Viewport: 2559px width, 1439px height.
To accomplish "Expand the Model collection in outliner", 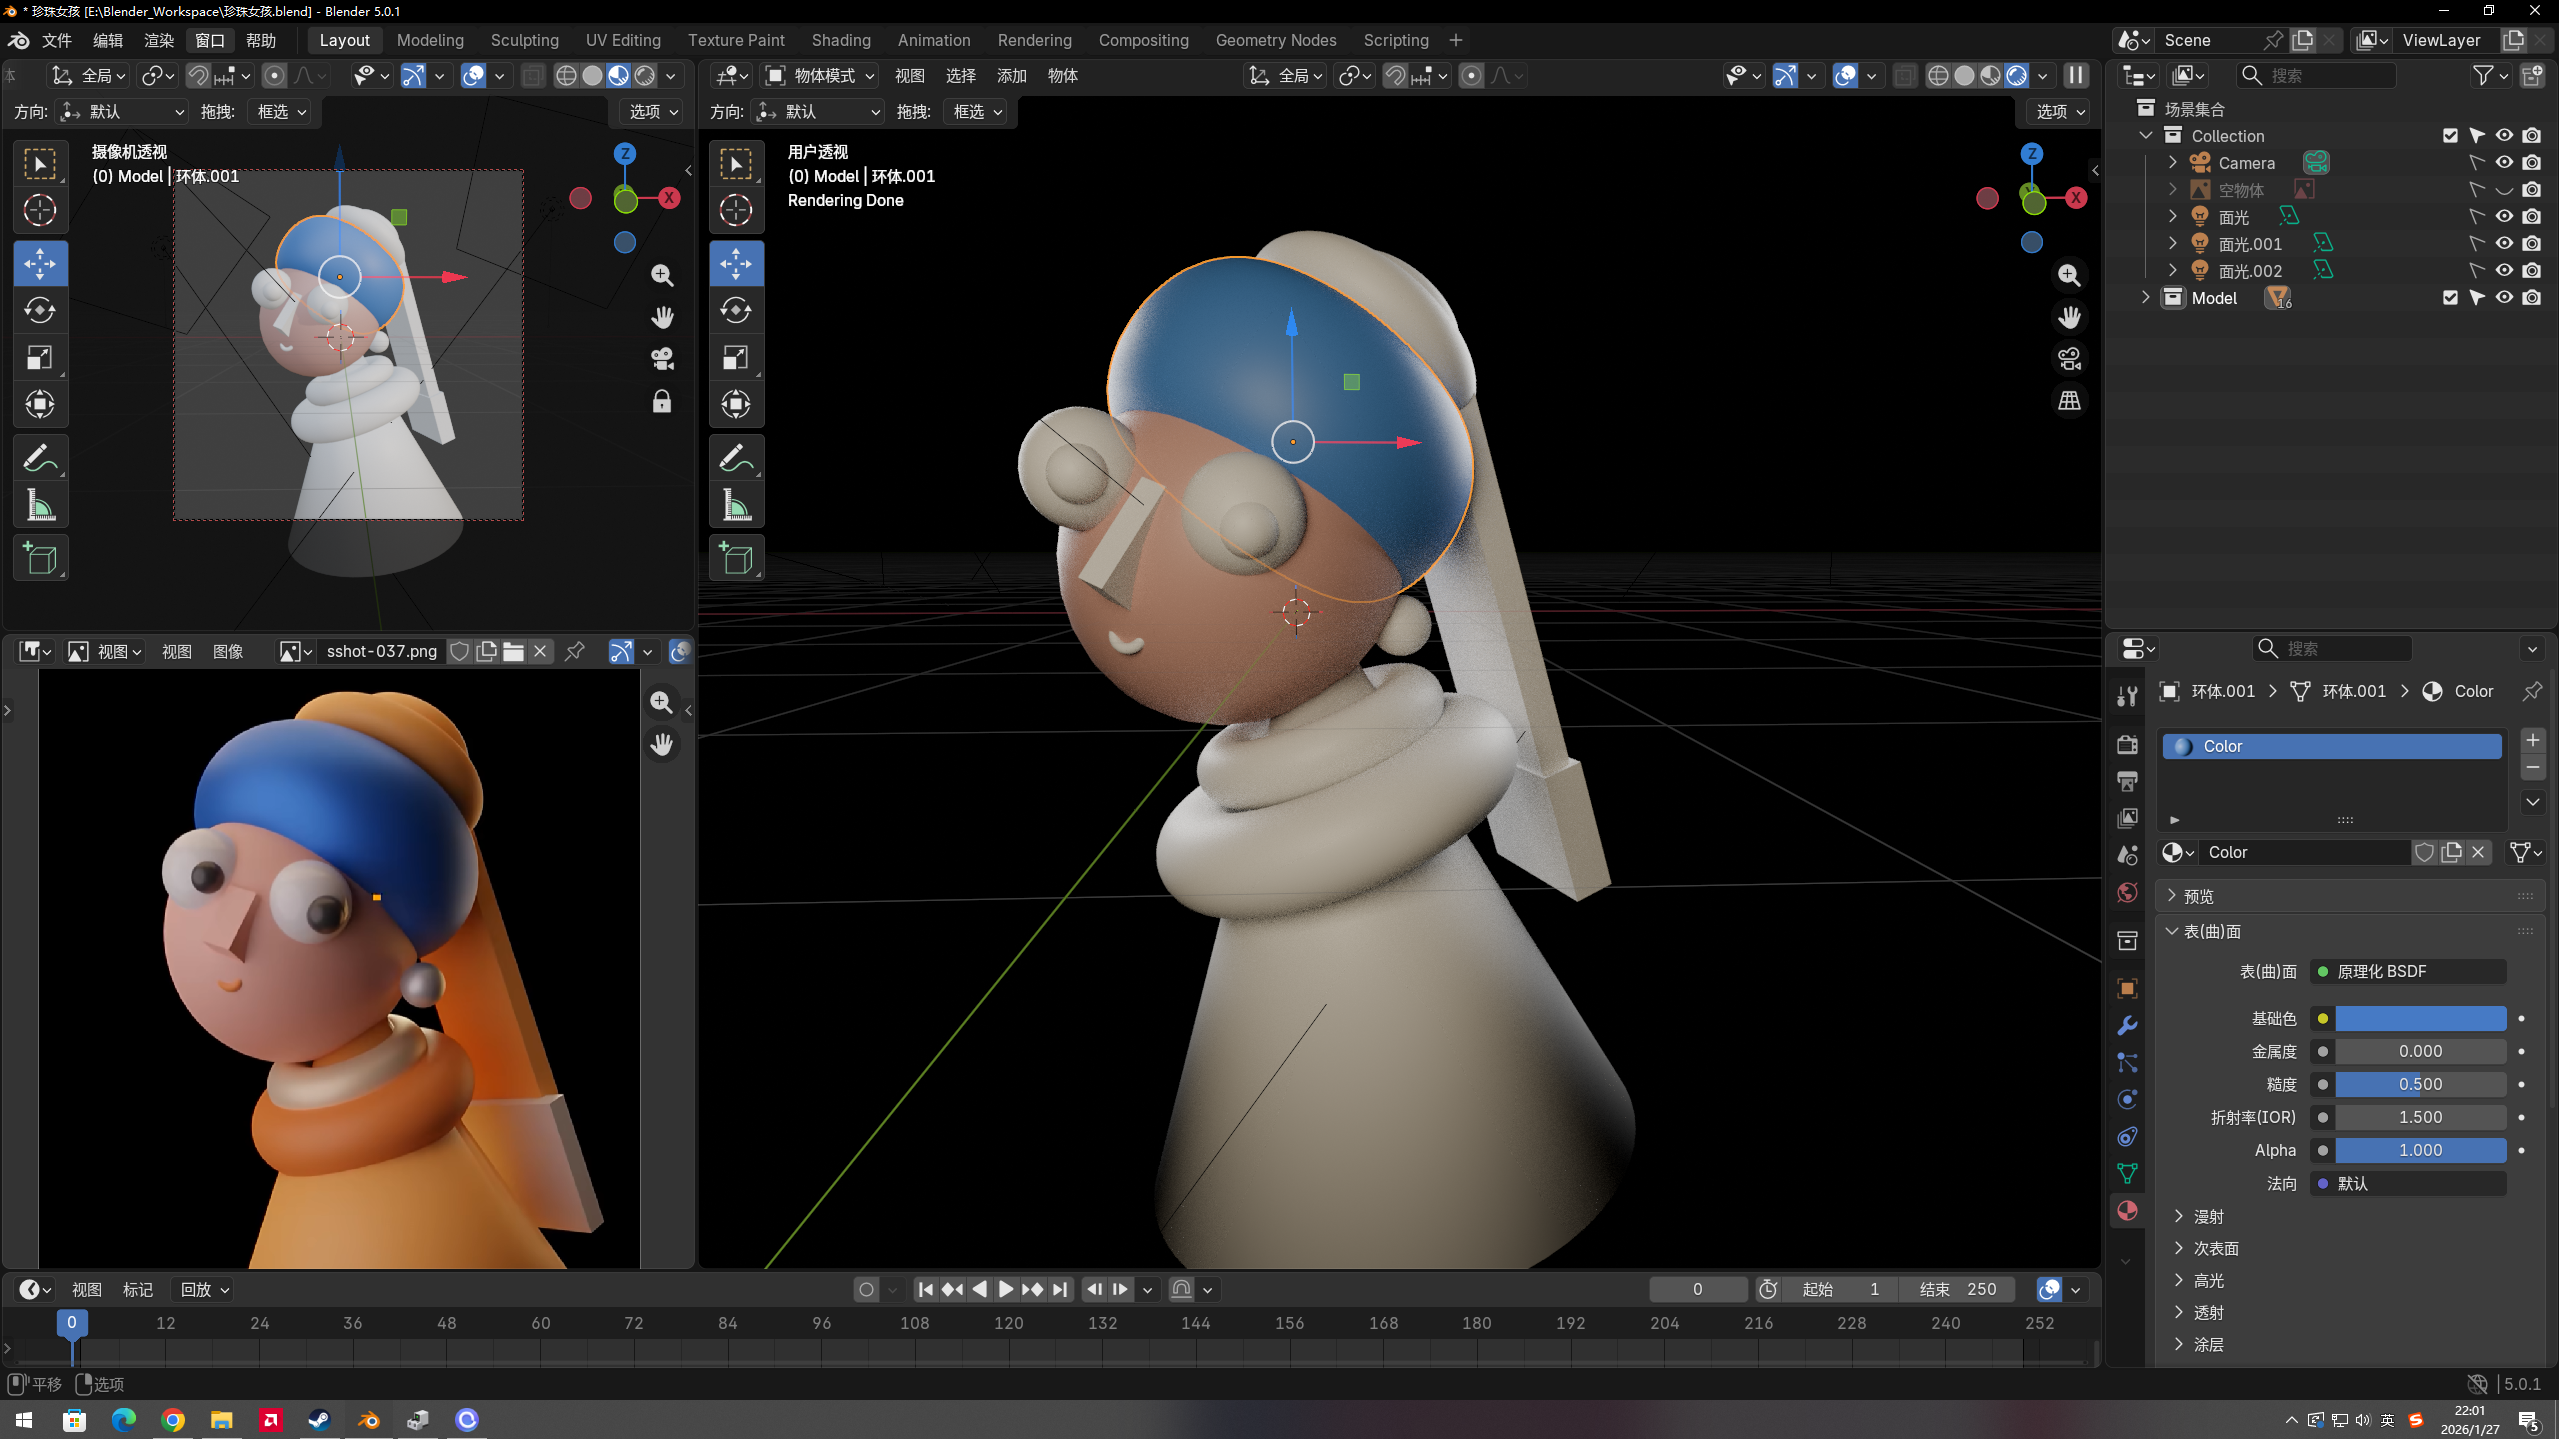I will [2145, 298].
